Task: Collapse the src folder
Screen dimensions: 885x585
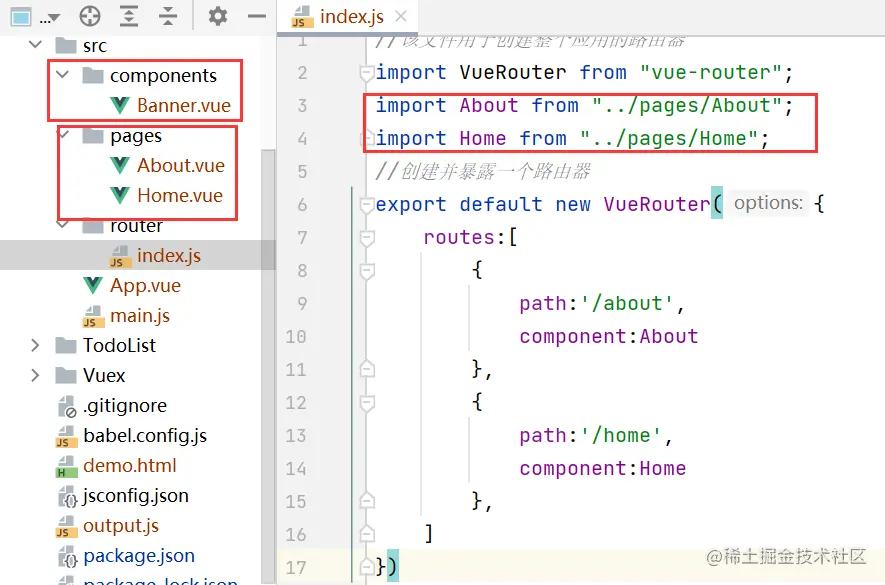Action: pyautogui.click(x=36, y=45)
